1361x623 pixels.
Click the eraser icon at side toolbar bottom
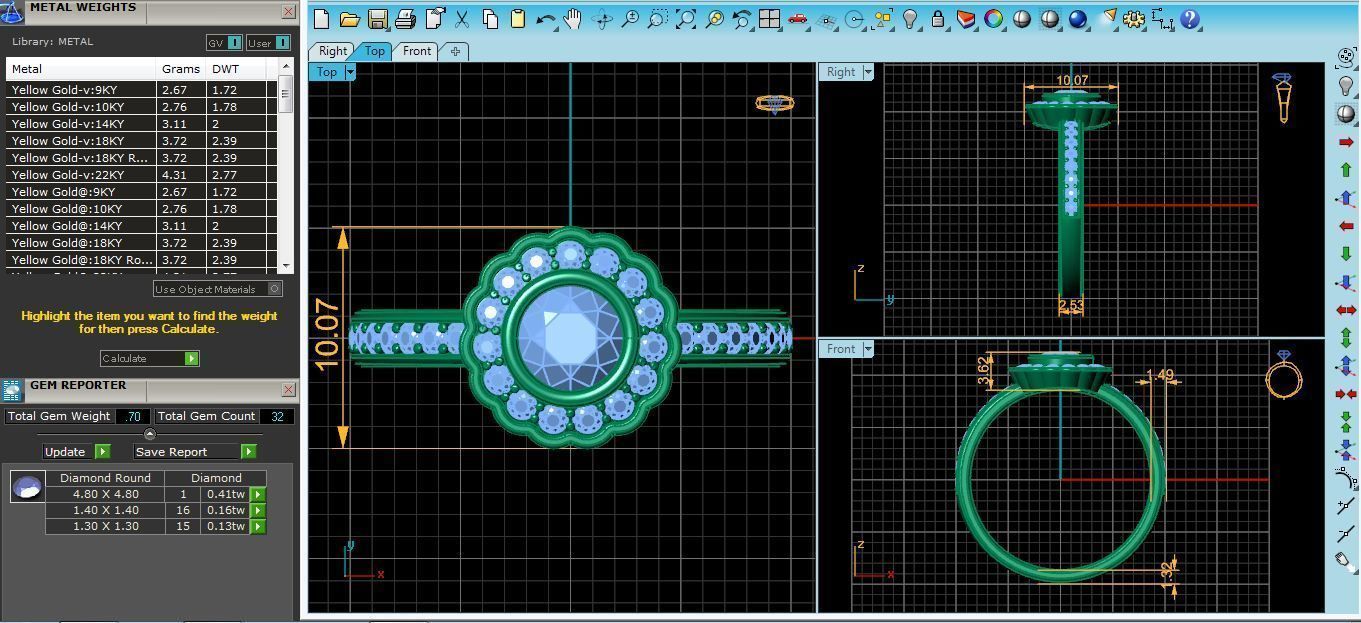click(1346, 562)
